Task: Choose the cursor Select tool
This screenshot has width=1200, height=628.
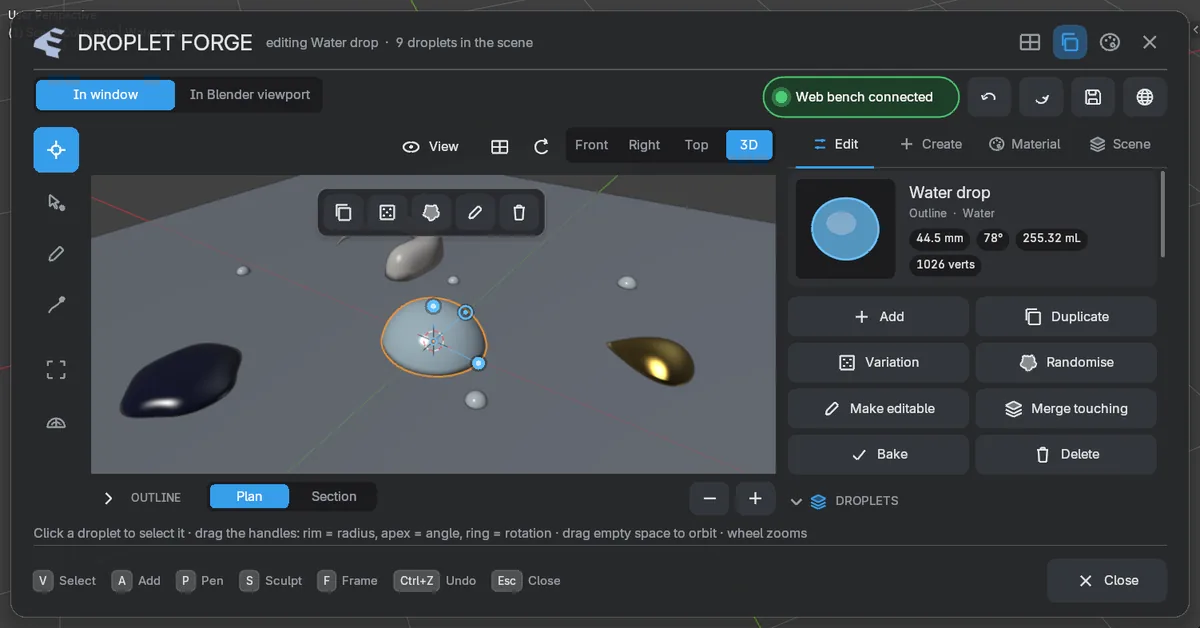Action: point(56,202)
